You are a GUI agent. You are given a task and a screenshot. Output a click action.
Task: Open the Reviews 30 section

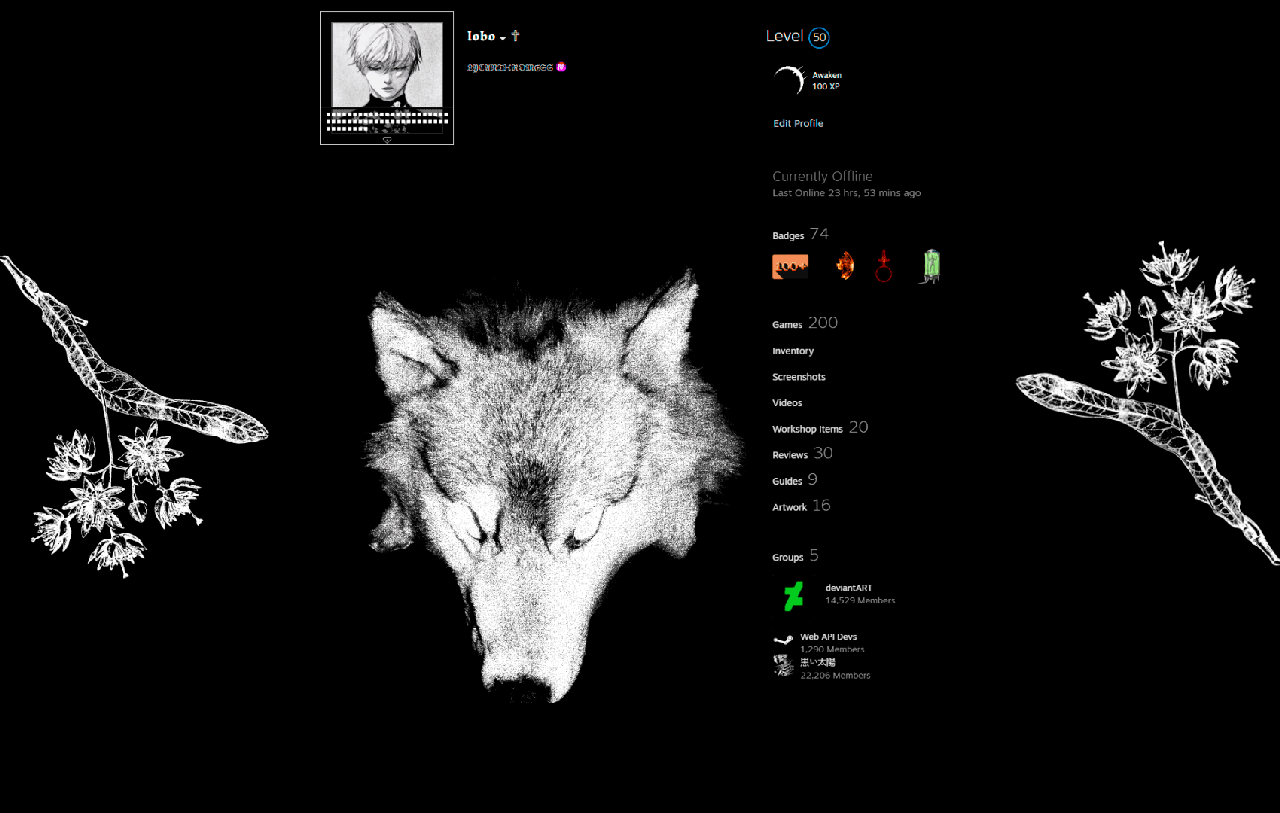click(x=802, y=454)
